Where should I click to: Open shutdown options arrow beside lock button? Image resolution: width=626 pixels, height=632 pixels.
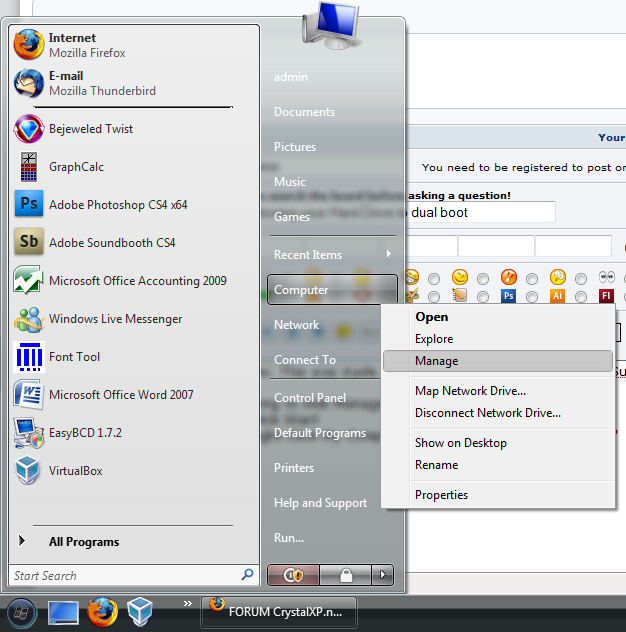[382, 575]
